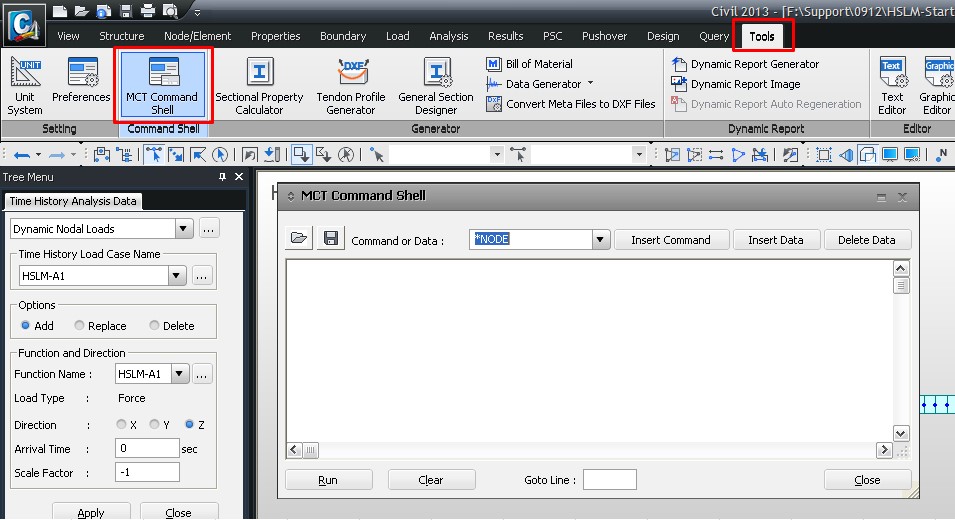
Task: Click the open file icon in MCT Command Shell
Action: tap(298, 239)
